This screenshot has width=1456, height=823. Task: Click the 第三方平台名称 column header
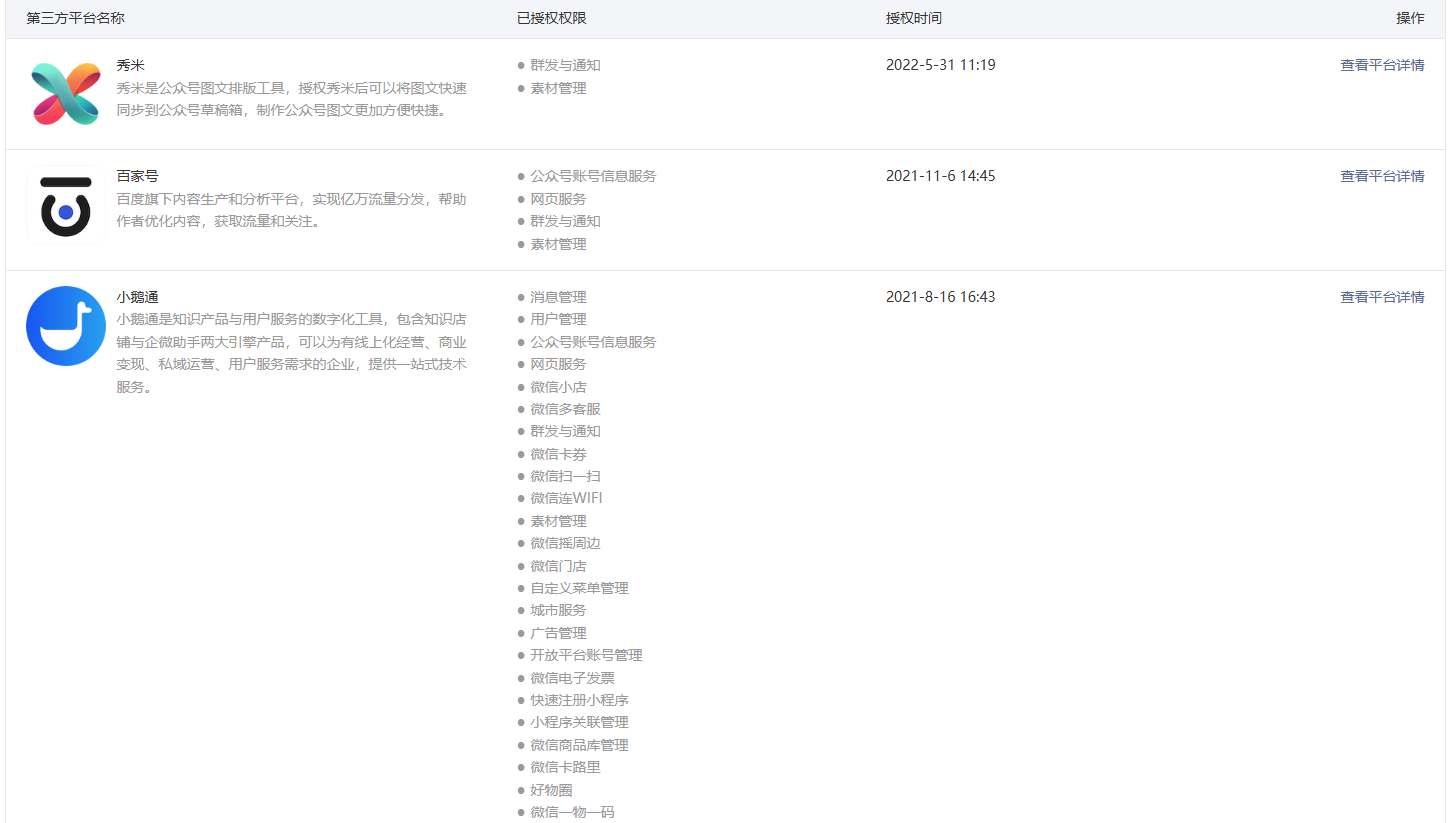(76, 18)
